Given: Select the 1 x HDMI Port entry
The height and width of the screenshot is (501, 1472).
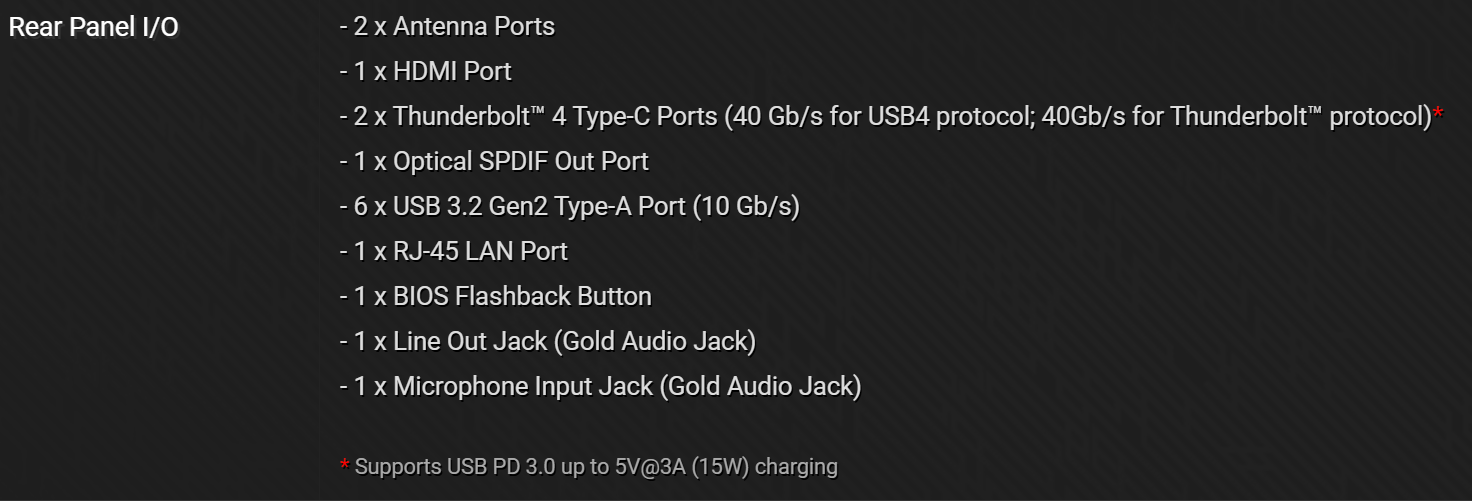Looking at the screenshot, I should click(x=425, y=72).
